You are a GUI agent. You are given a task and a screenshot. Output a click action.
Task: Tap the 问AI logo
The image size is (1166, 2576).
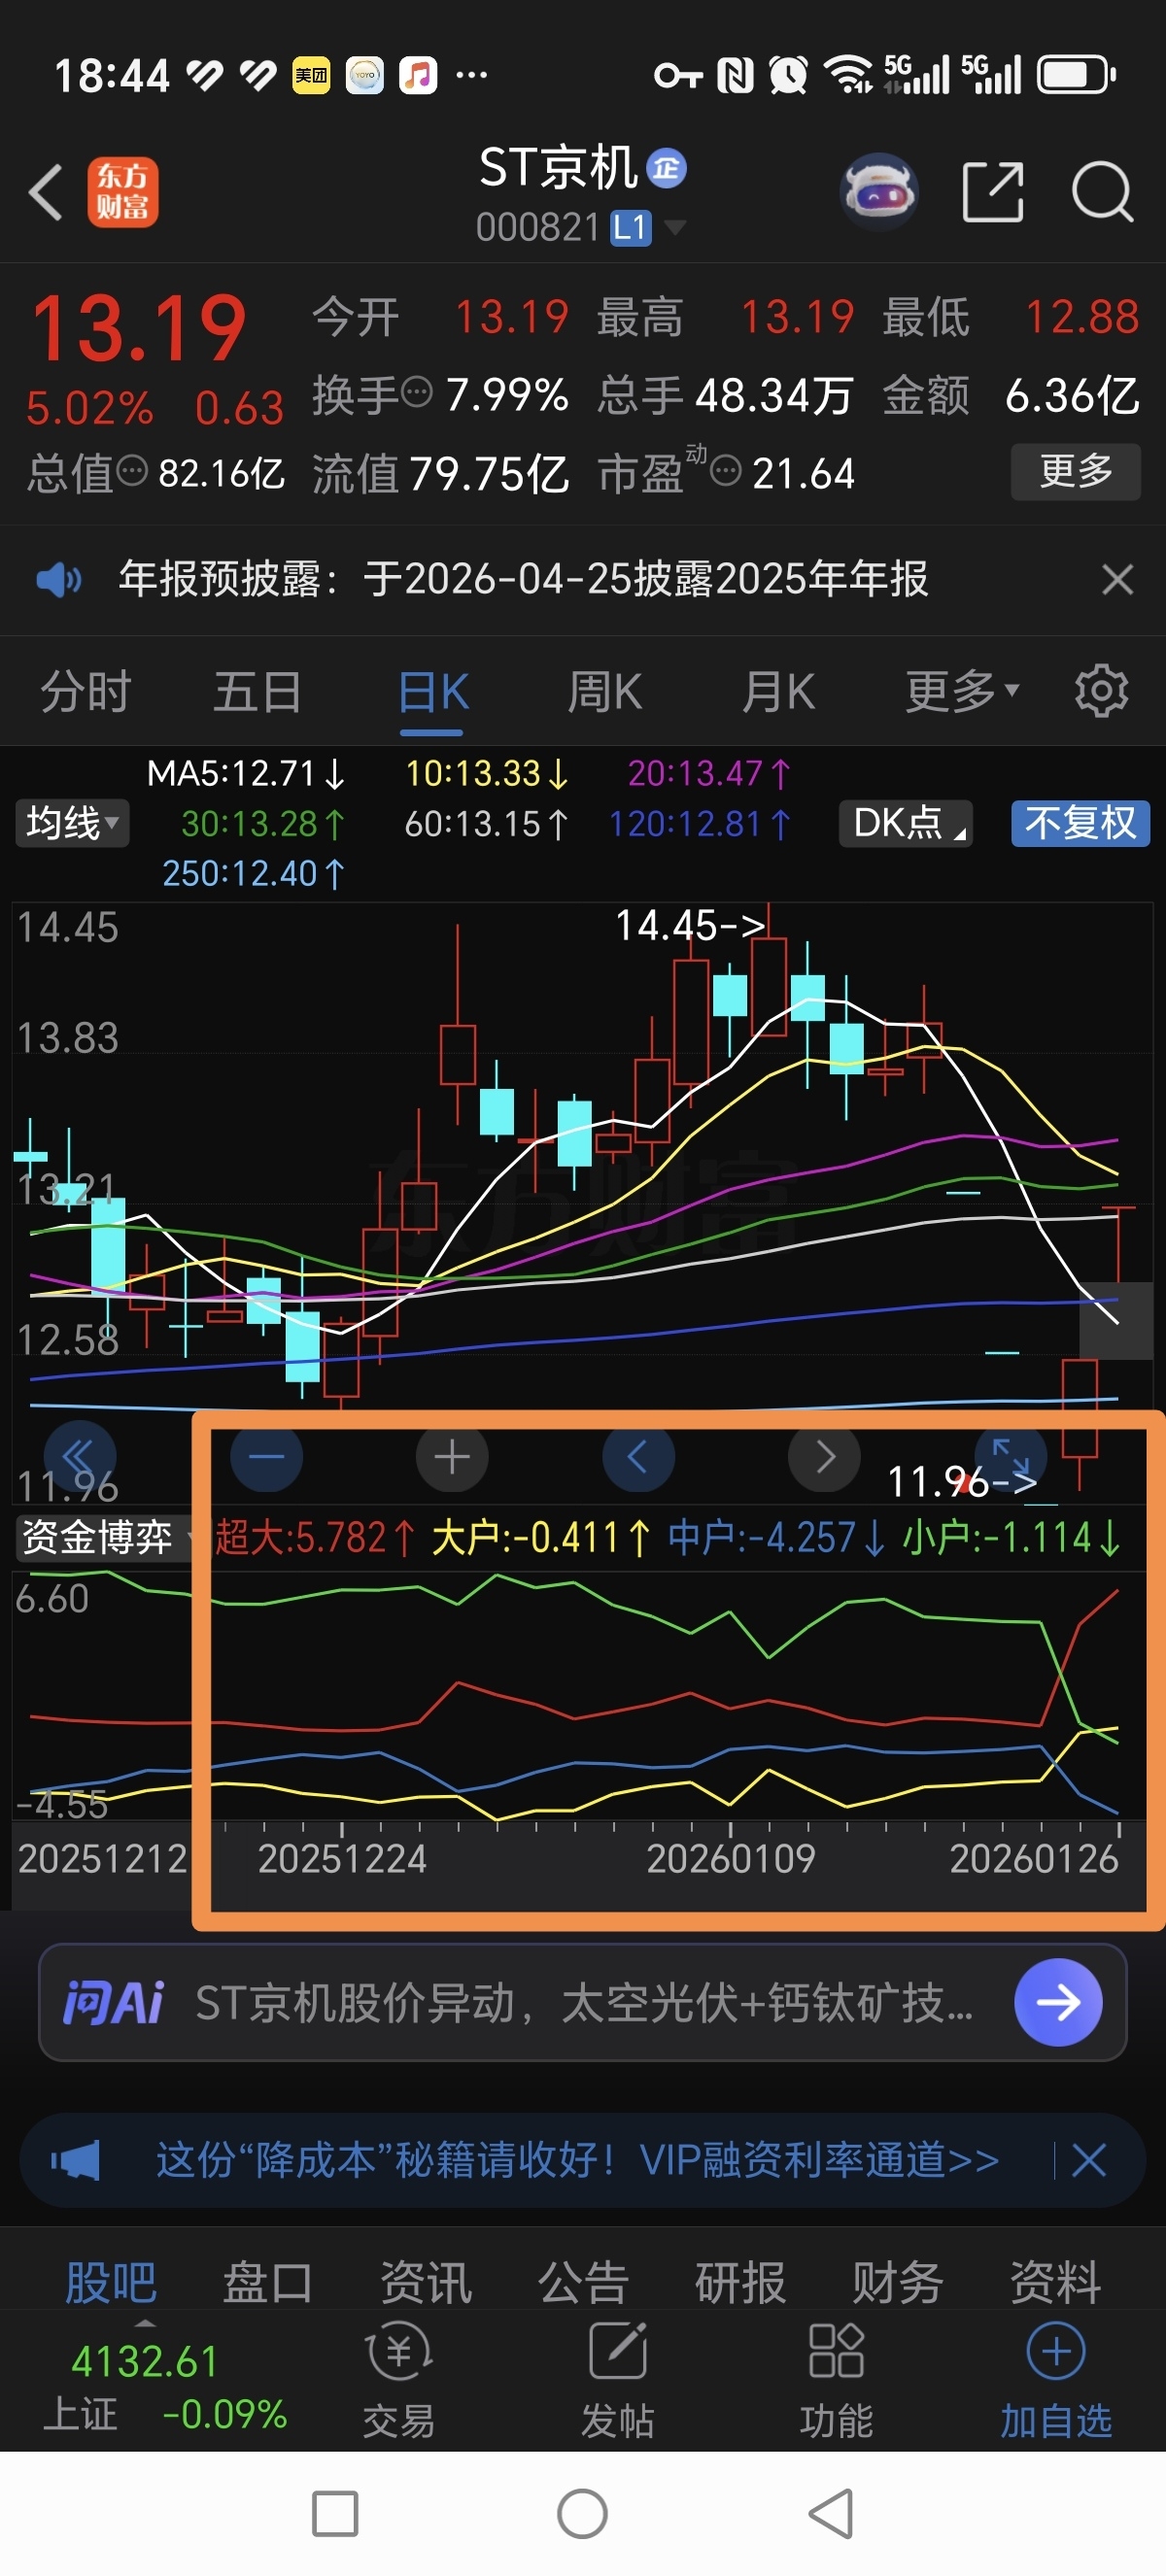click(x=113, y=2002)
